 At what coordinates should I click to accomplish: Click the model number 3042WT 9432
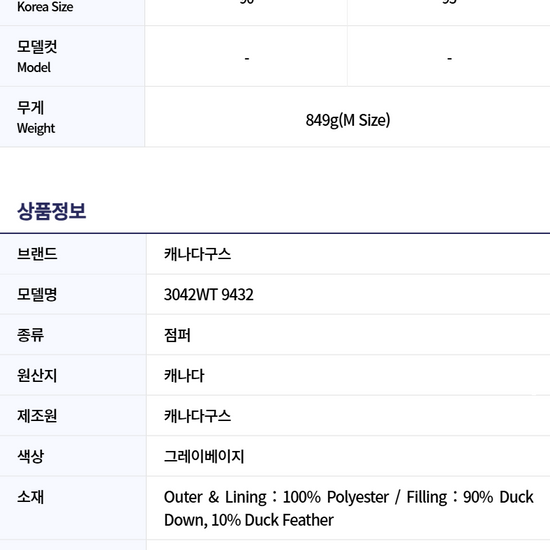point(209,294)
